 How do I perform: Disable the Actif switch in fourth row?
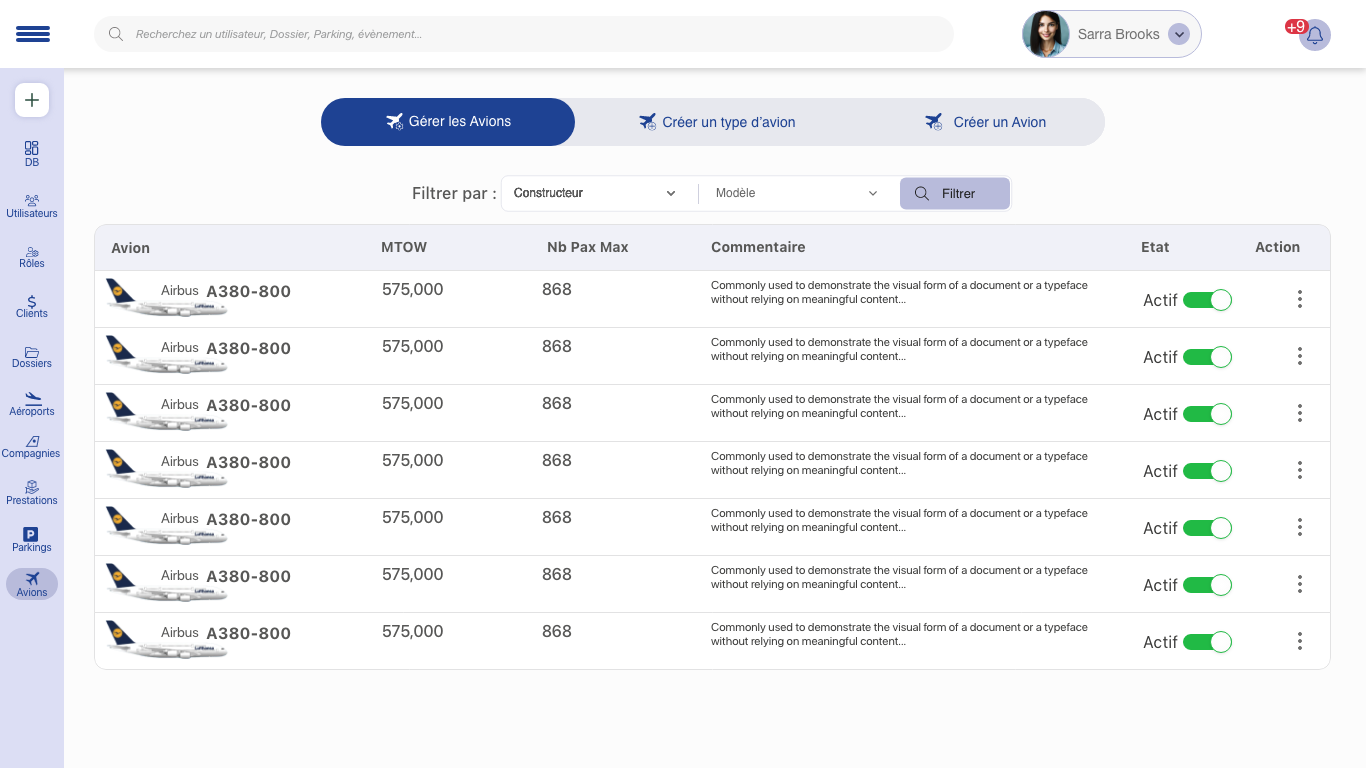(1207, 471)
